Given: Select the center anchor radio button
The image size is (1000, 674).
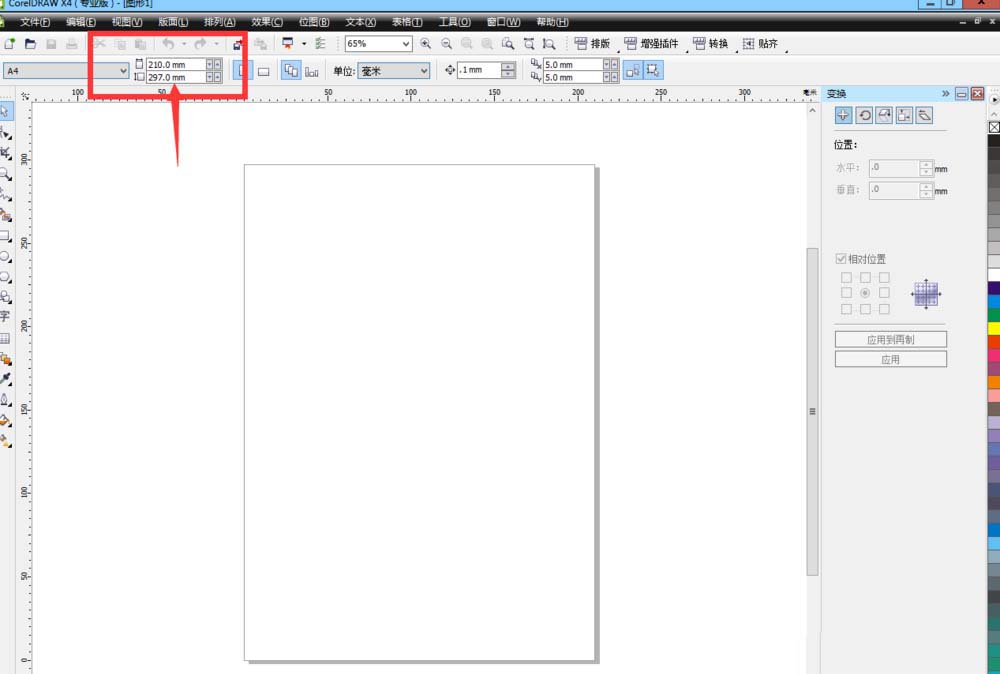Looking at the screenshot, I should pos(865,293).
